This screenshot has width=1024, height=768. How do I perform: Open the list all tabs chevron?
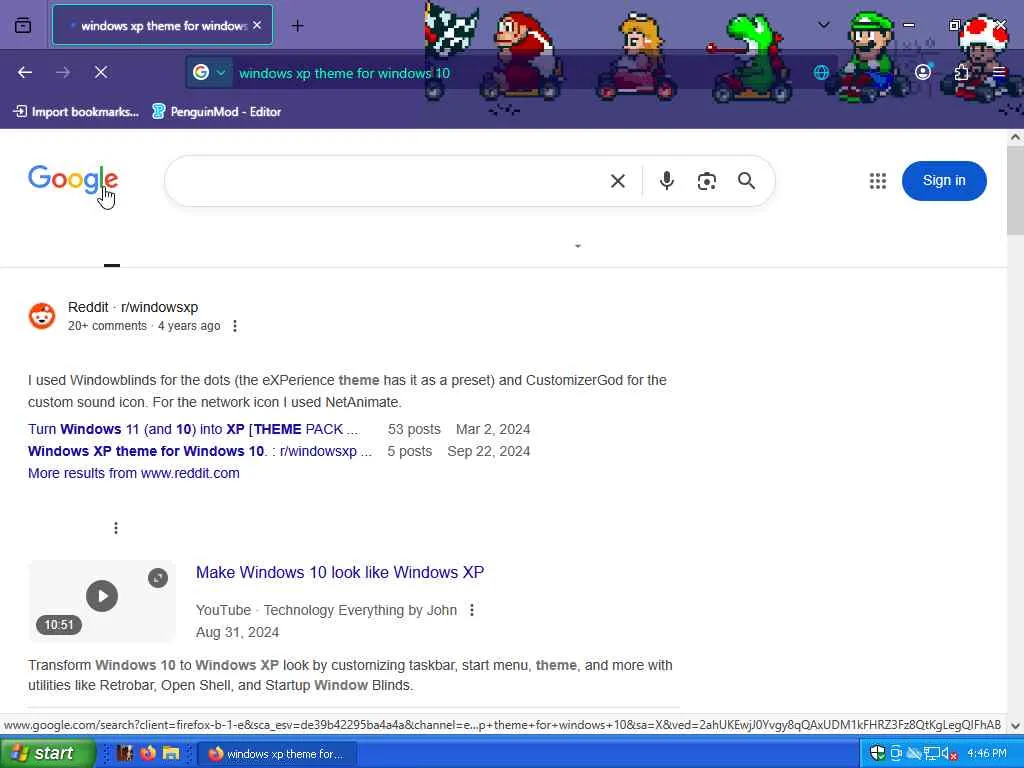(x=824, y=25)
